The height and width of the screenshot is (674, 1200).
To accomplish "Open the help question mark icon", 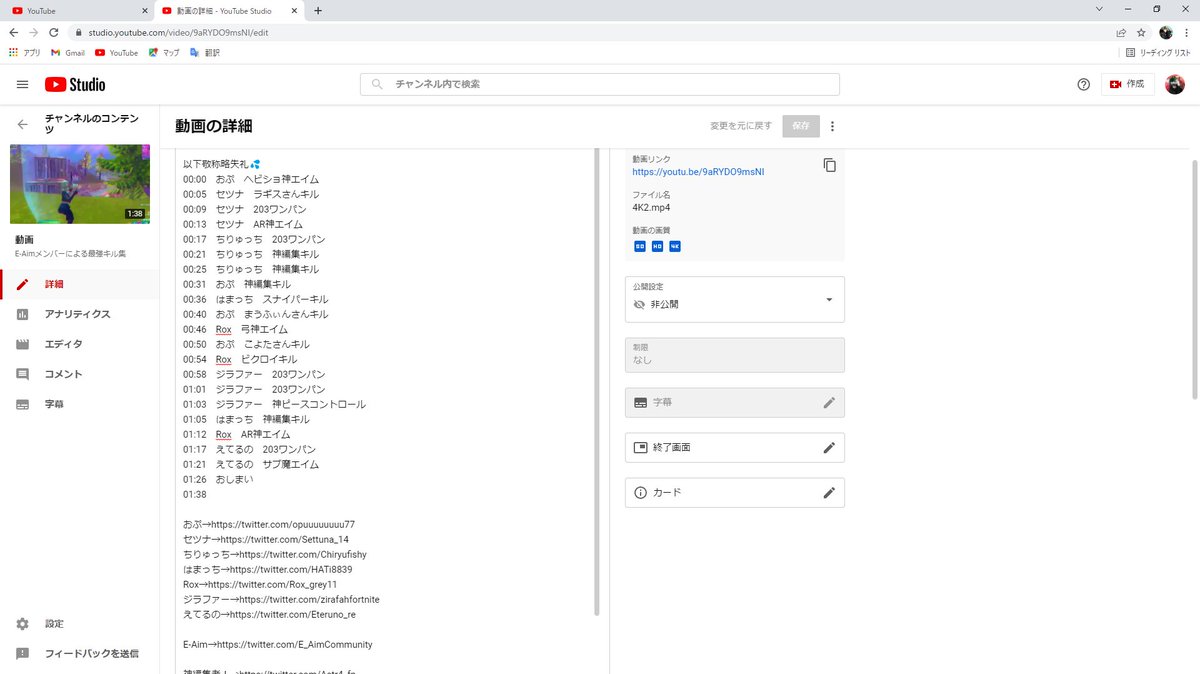I will [1083, 84].
